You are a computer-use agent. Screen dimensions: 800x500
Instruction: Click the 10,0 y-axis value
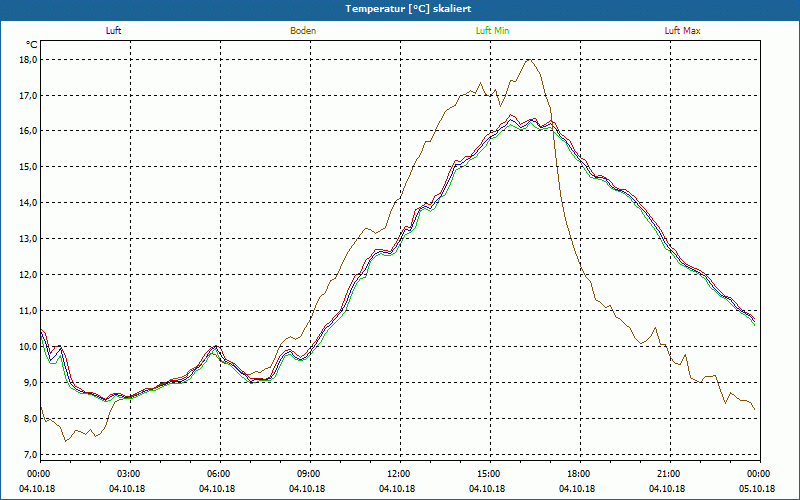(29, 346)
